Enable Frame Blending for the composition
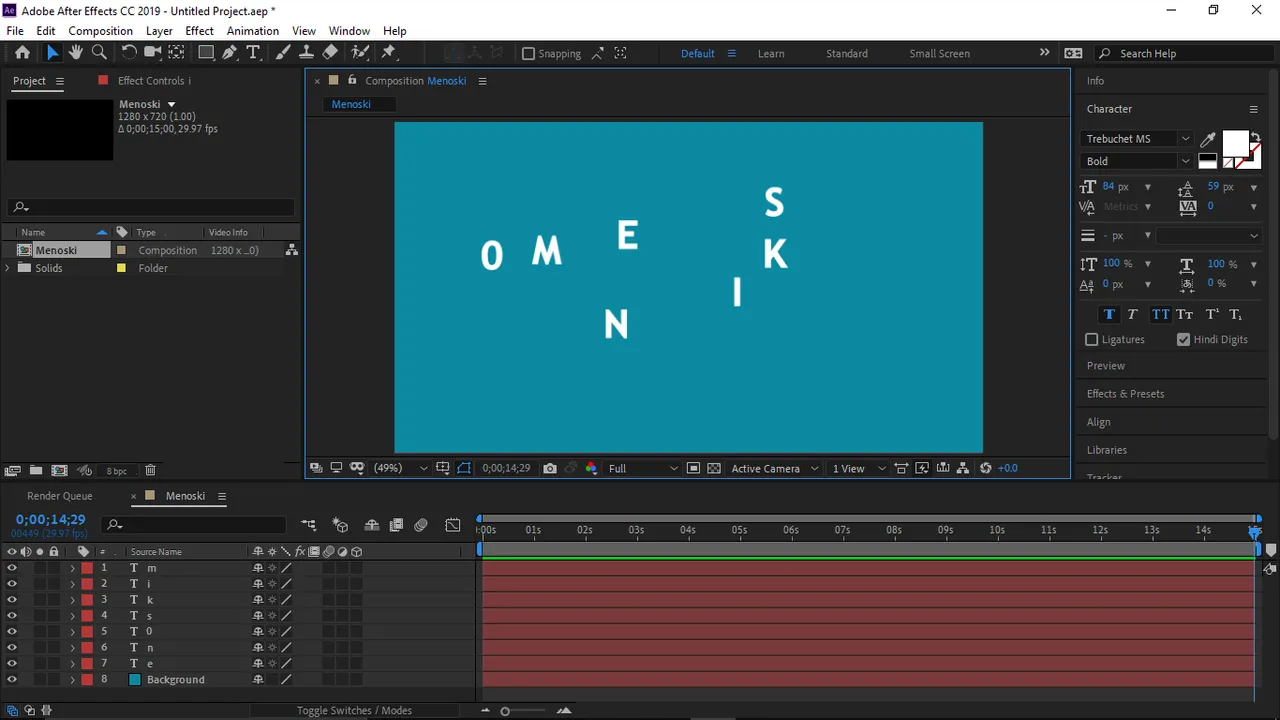 click(x=396, y=525)
